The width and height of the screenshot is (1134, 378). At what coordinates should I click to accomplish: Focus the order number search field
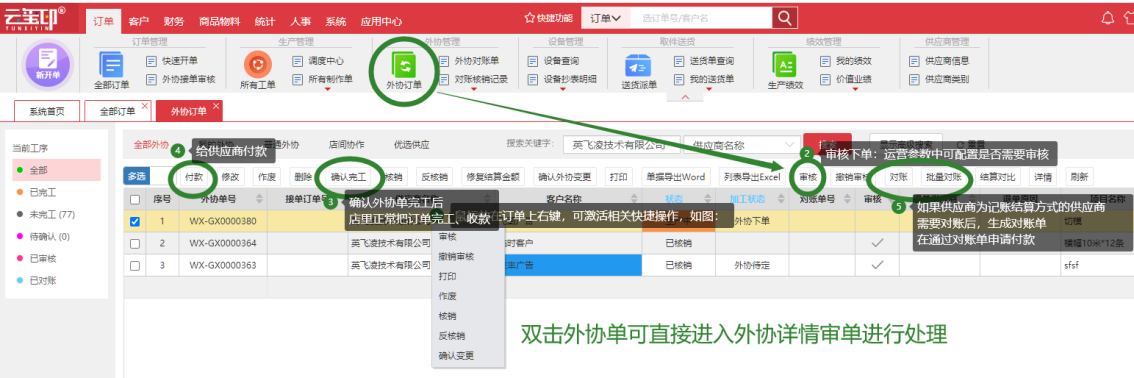(702, 17)
